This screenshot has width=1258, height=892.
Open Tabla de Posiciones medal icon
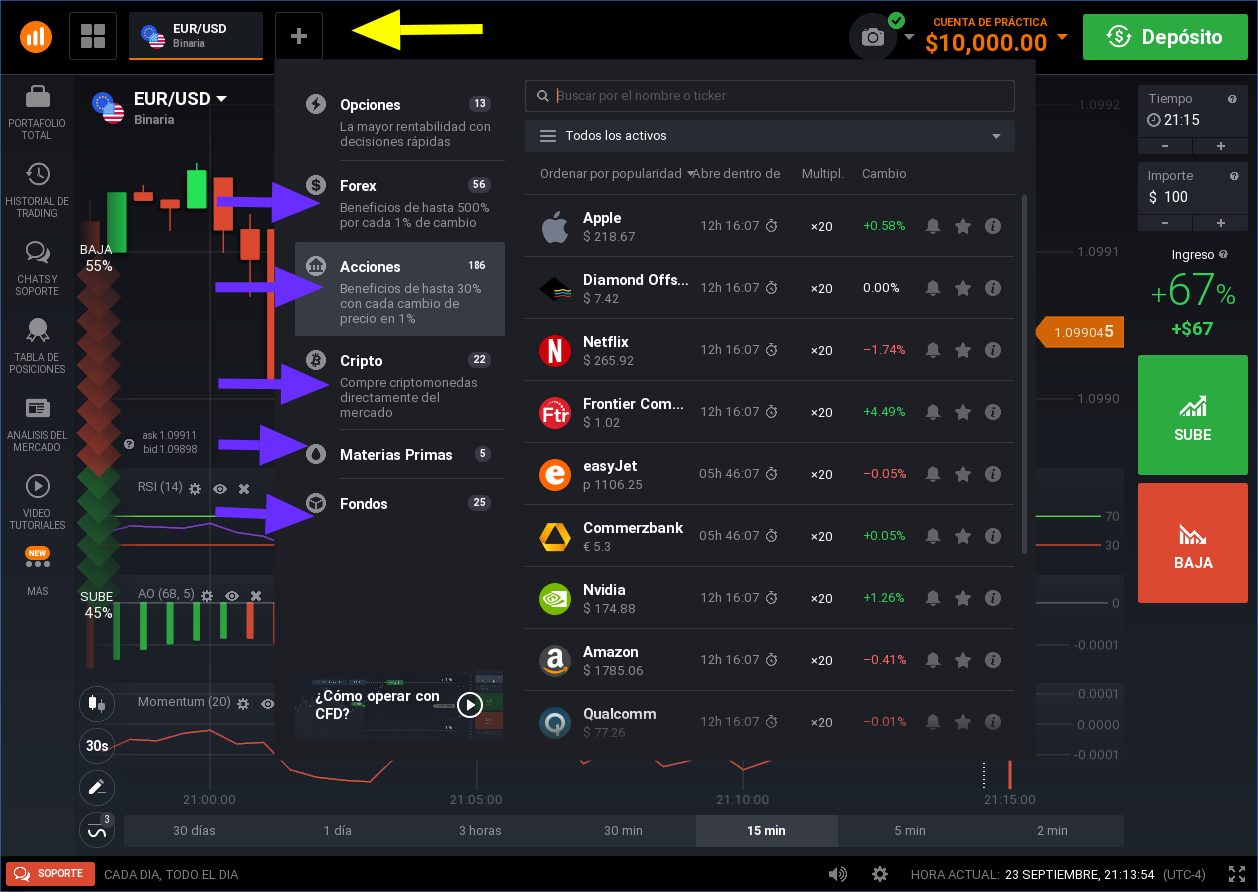pyautogui.click(x=38, y=330)
